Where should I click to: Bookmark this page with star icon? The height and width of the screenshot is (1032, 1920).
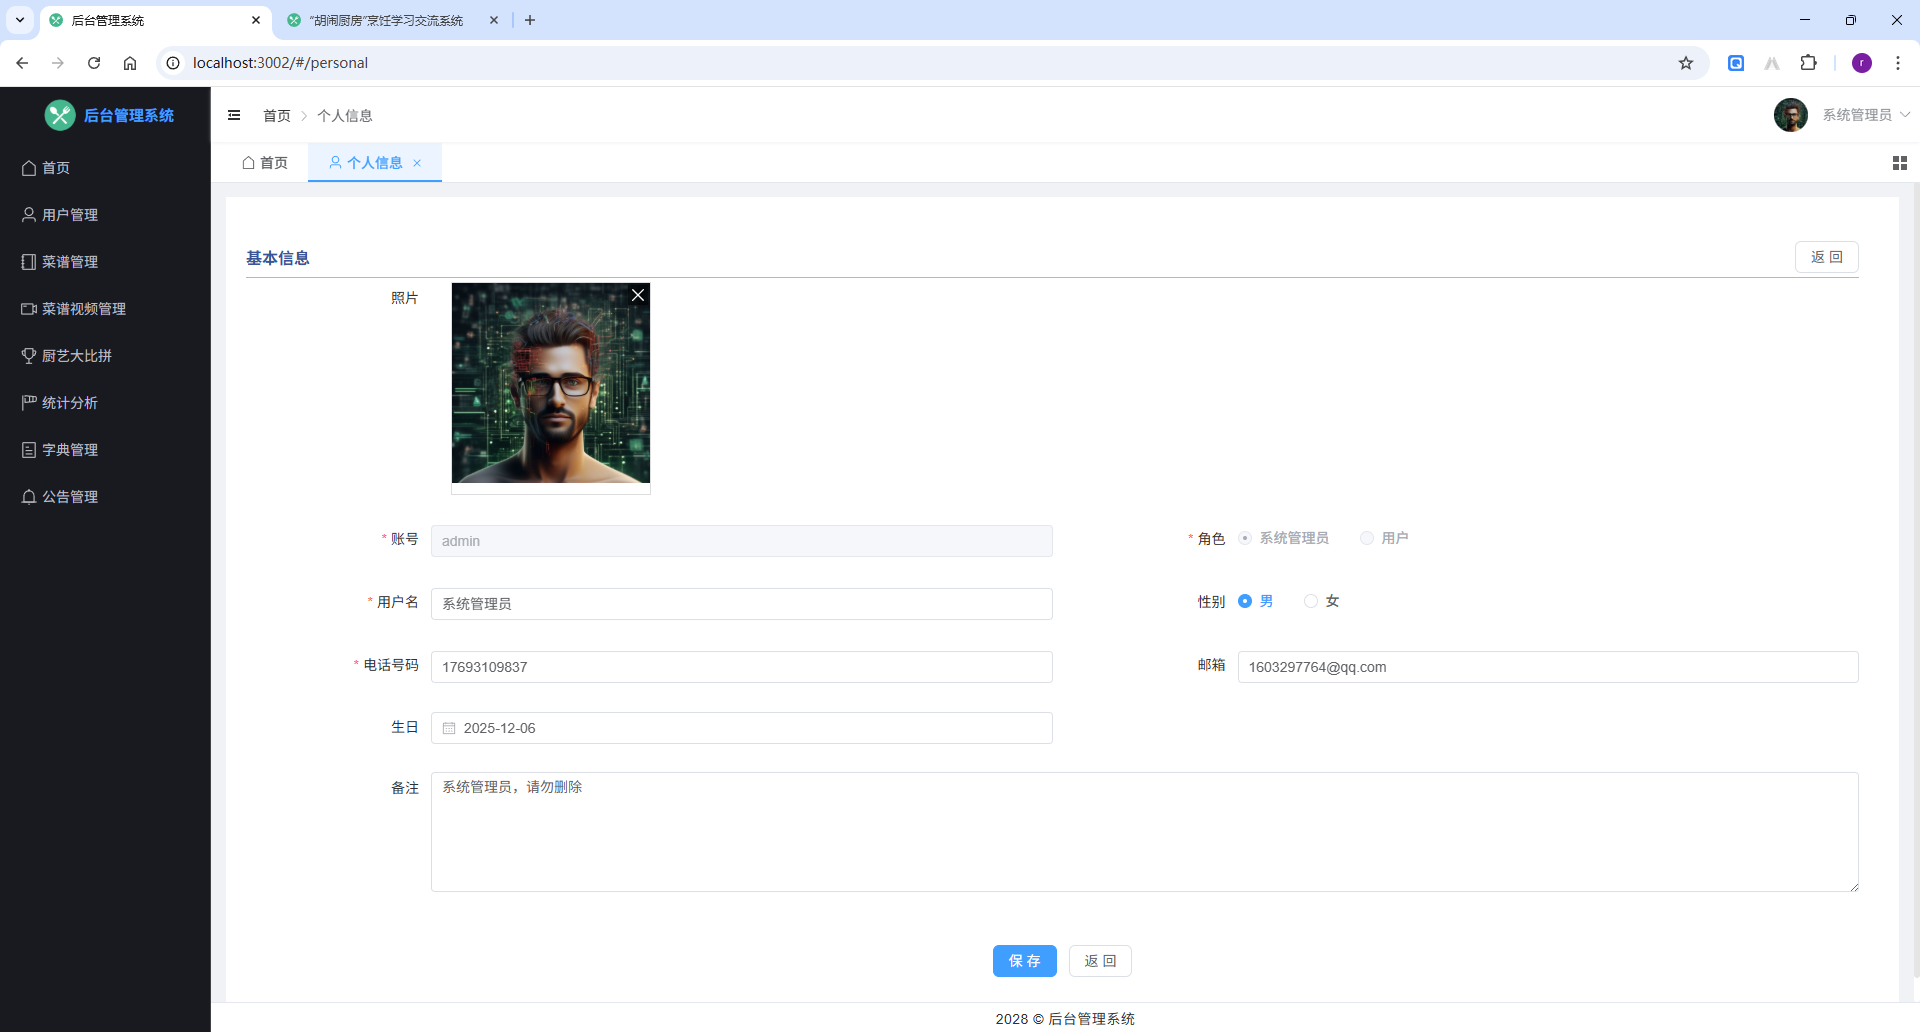pos(1686,63)
